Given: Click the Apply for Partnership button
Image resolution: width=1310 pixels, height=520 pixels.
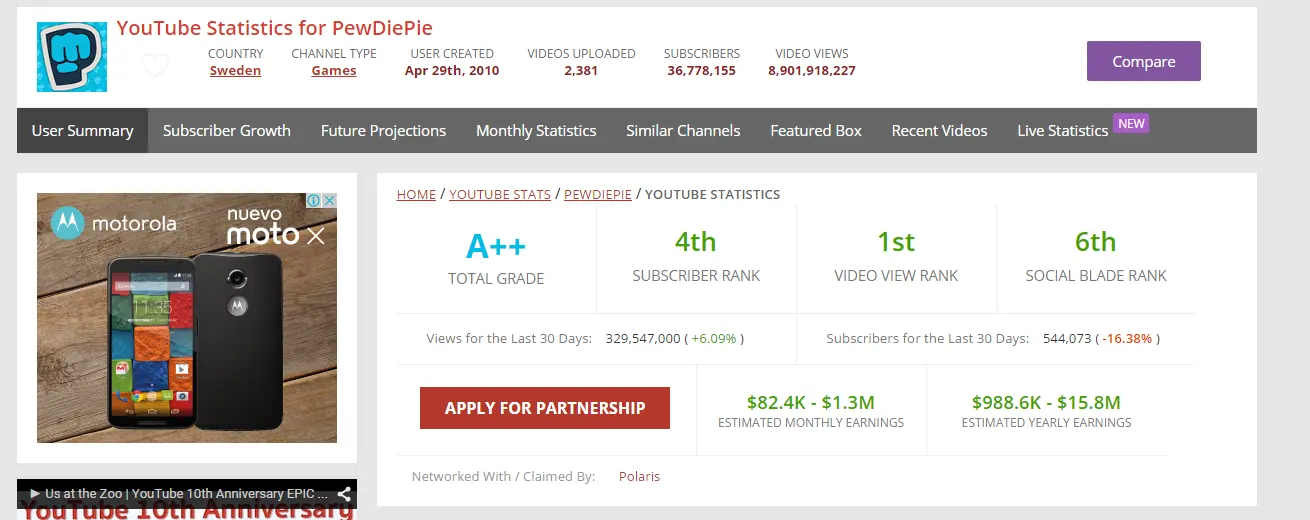Looking at the screenshot, I should click(x=545, y=408).
